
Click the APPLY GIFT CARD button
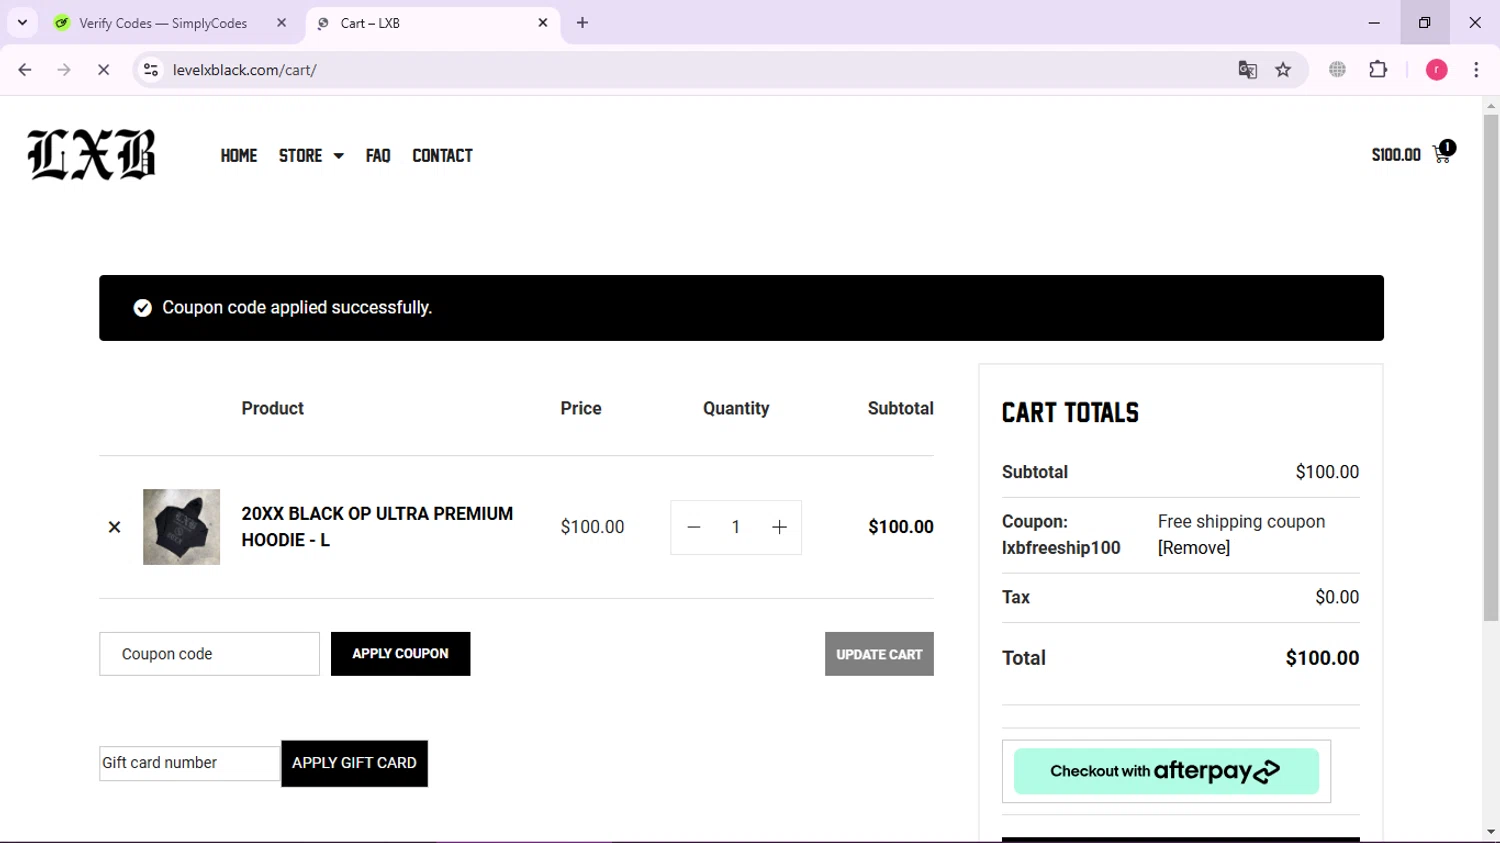coord(354,763)
